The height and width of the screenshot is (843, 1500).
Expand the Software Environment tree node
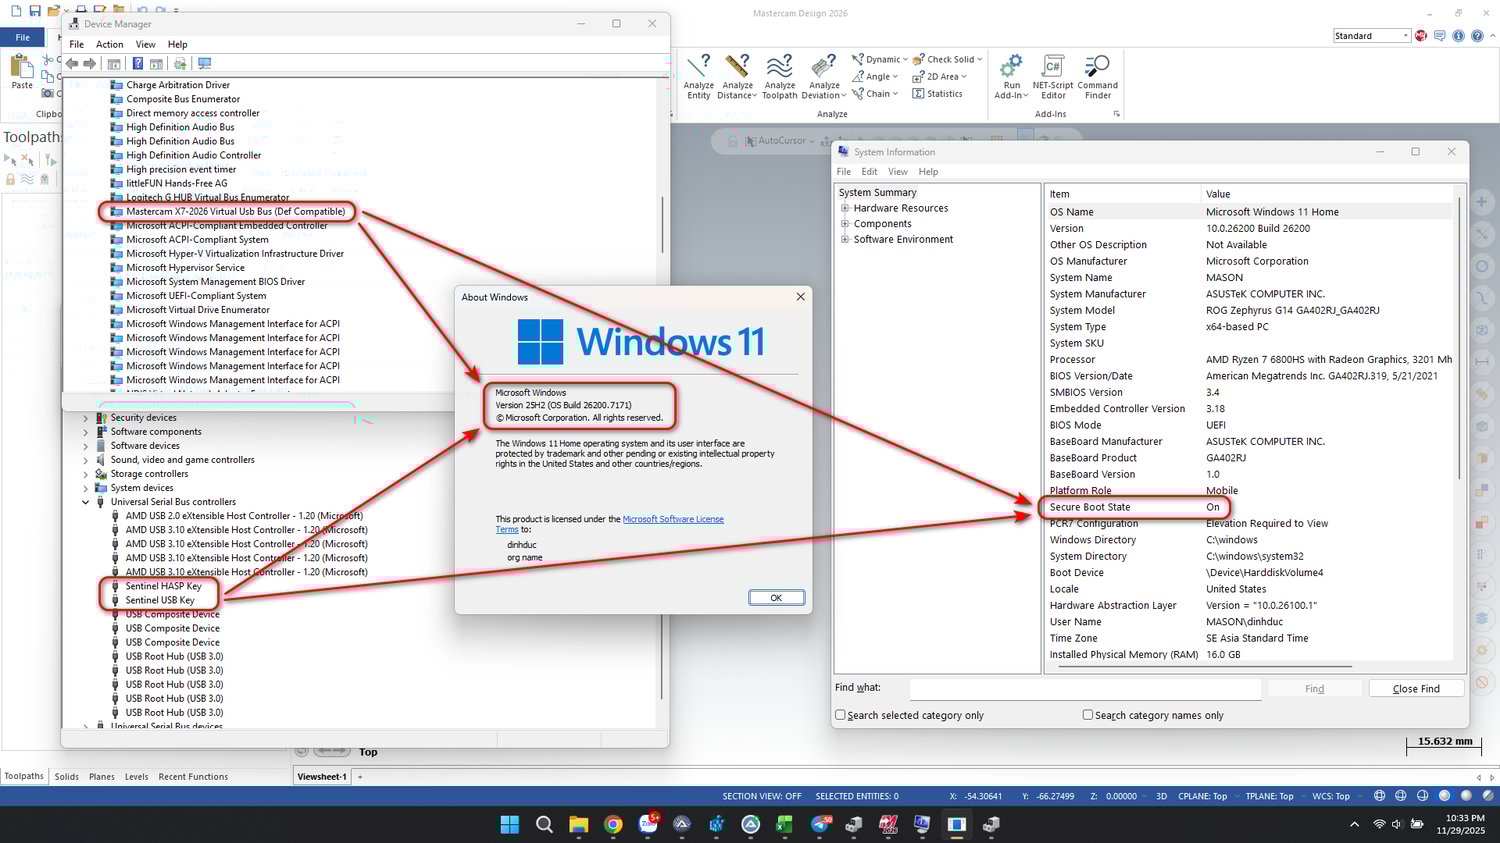845,240
